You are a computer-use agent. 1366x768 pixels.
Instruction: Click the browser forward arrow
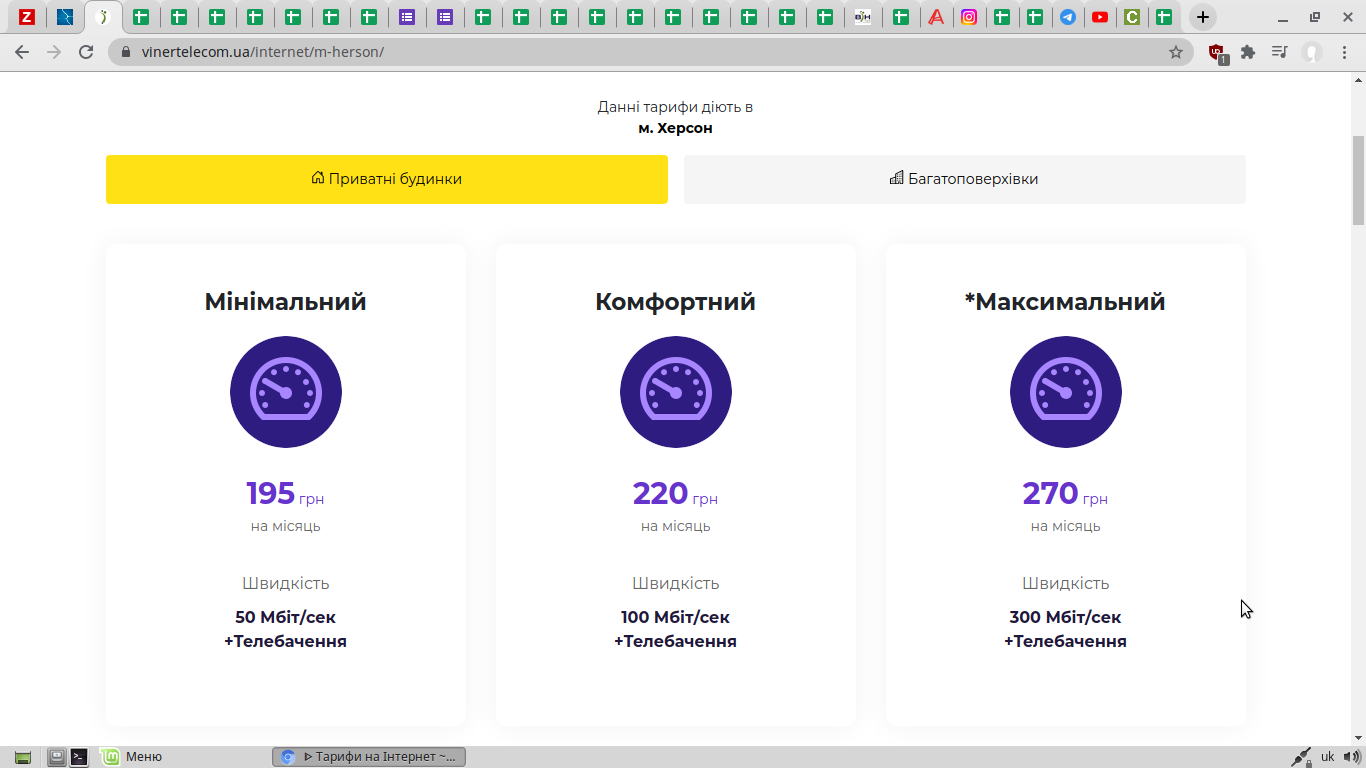54,52
